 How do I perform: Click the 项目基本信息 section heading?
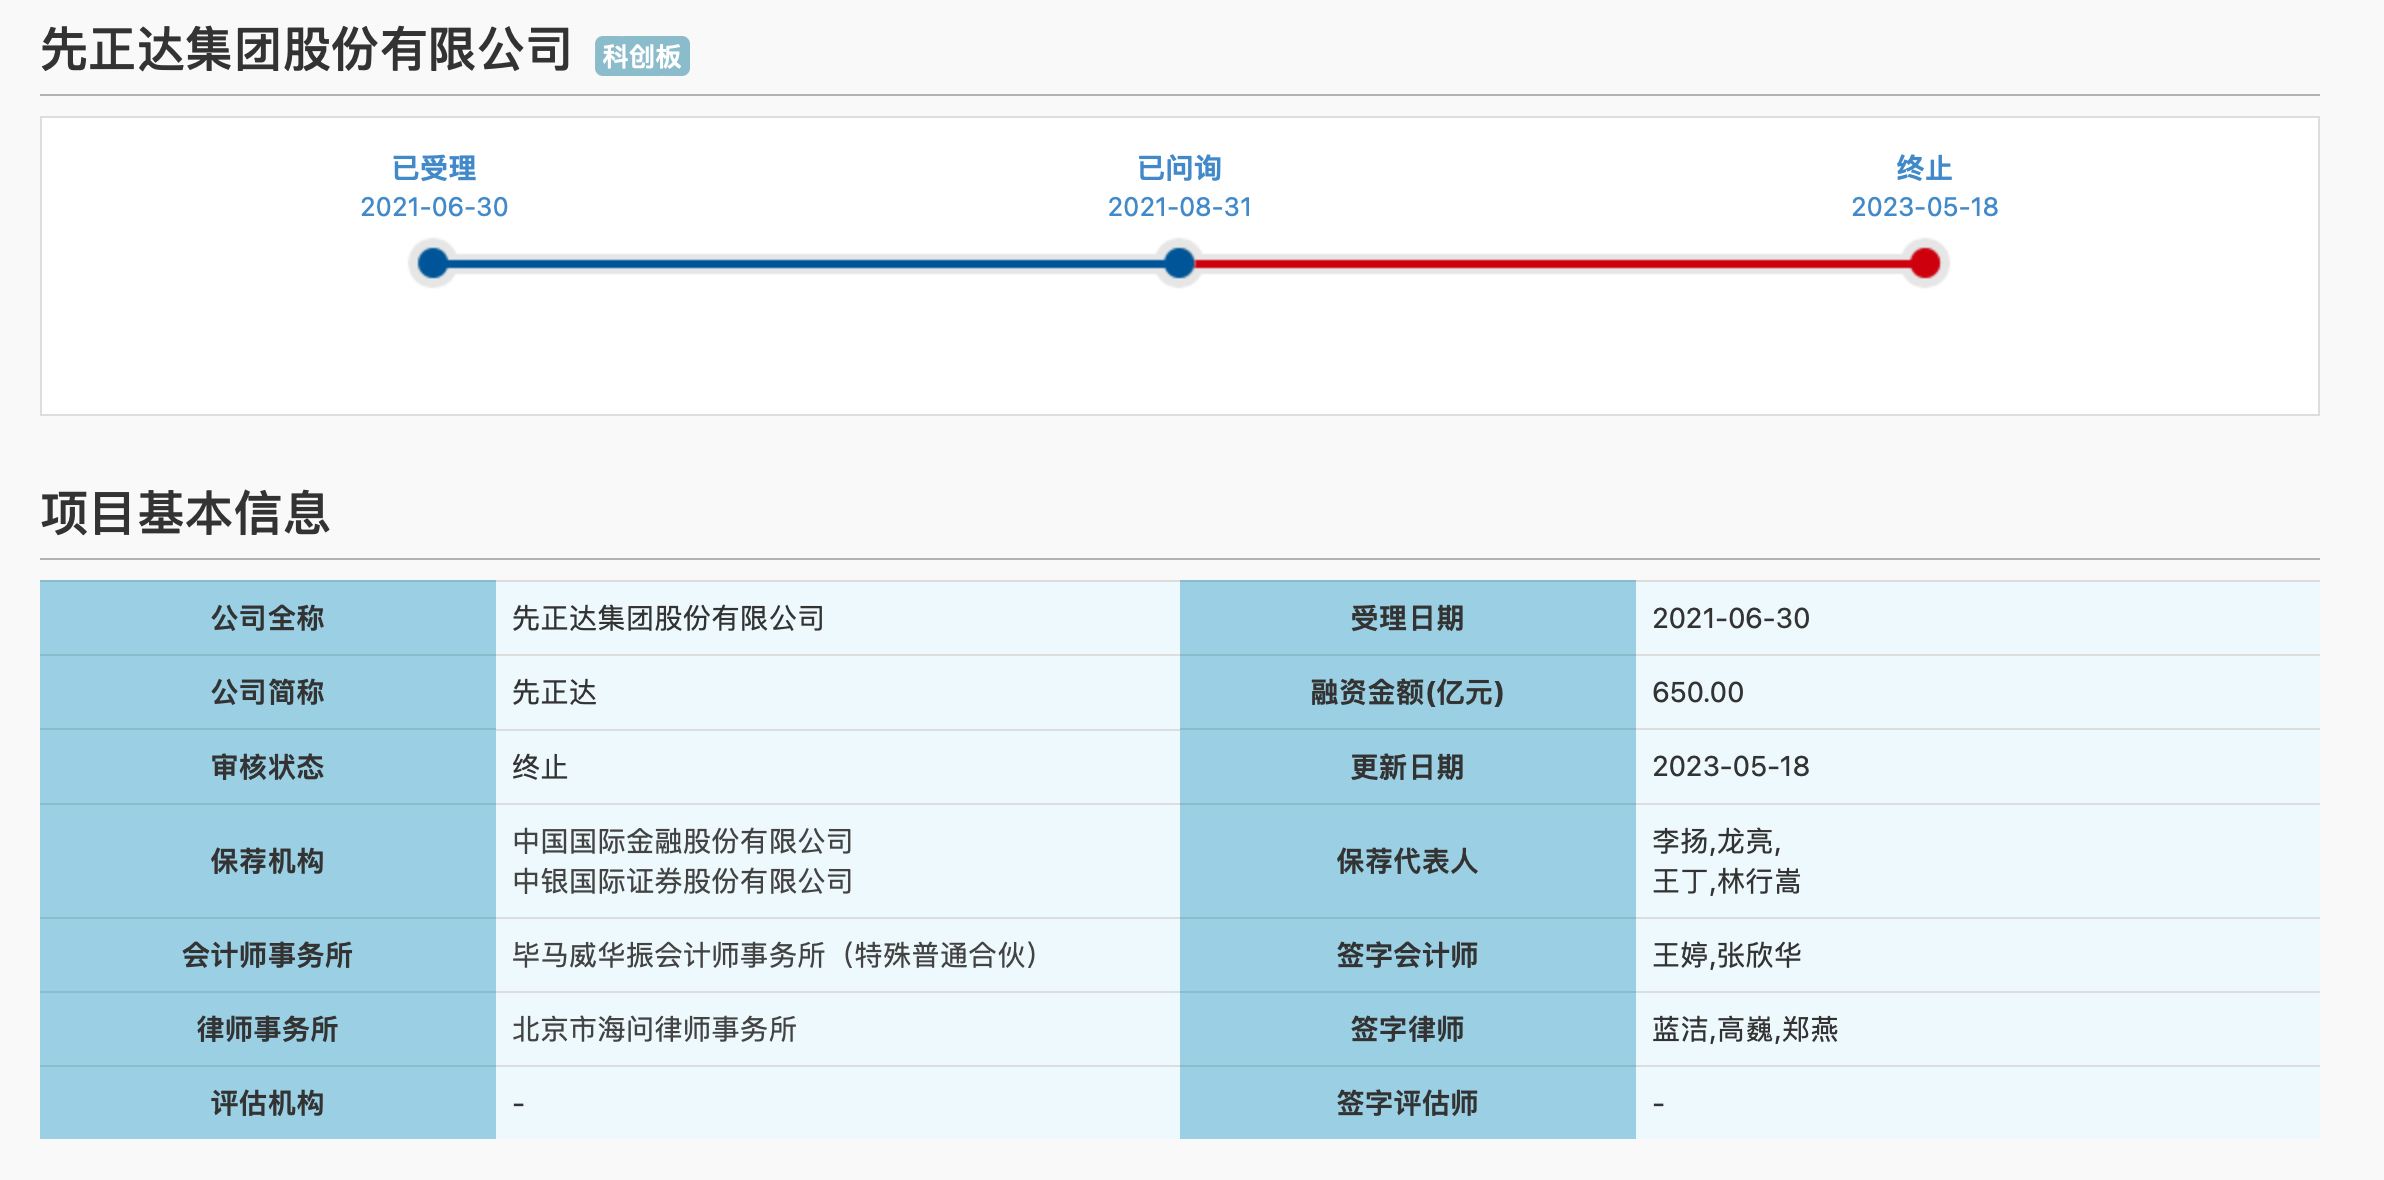[x=185, y=513]
